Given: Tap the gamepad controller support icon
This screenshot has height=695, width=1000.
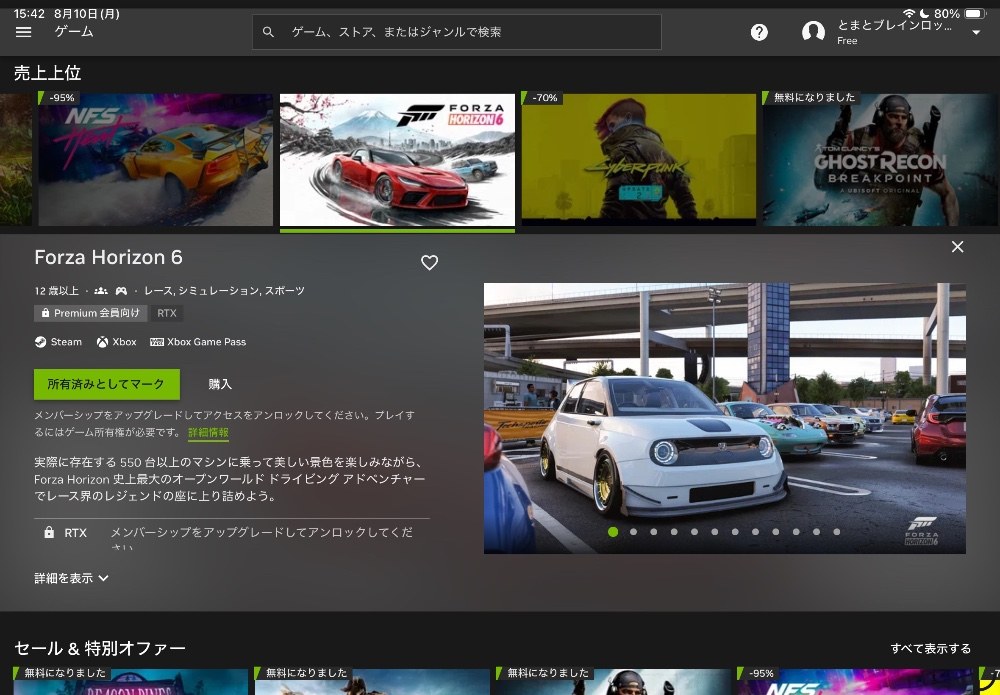Looking at the screenshot, I should (121, 291).
